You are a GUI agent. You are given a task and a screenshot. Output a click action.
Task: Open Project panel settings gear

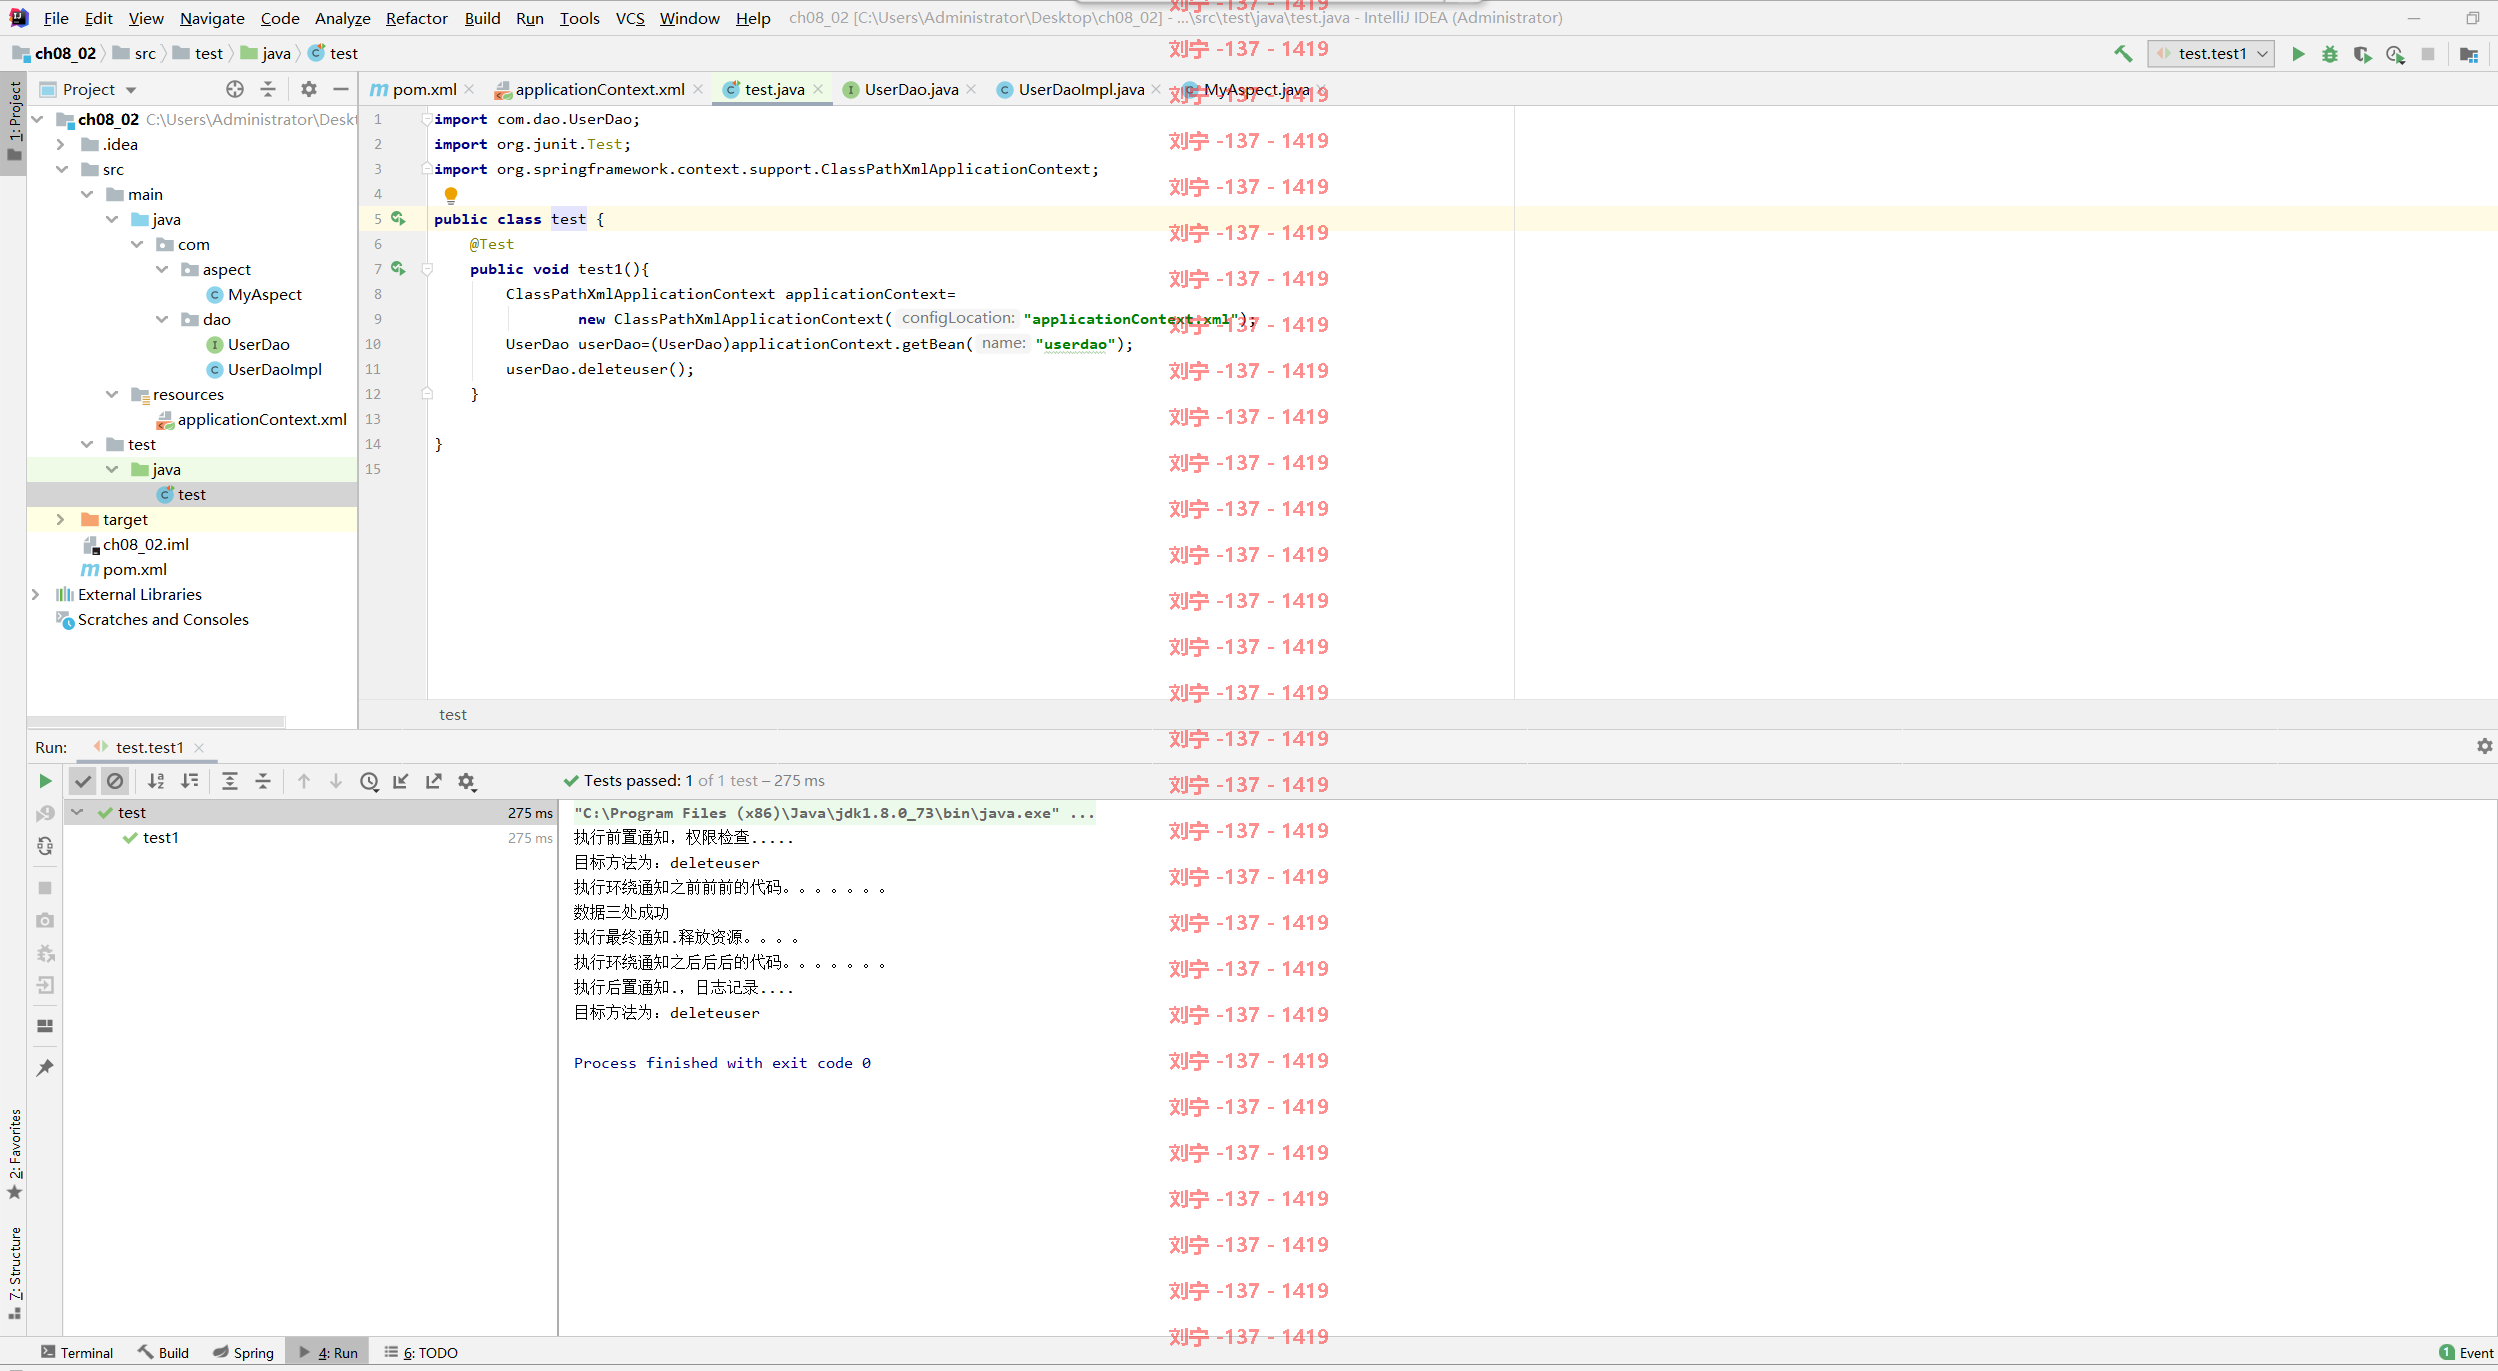309,89
